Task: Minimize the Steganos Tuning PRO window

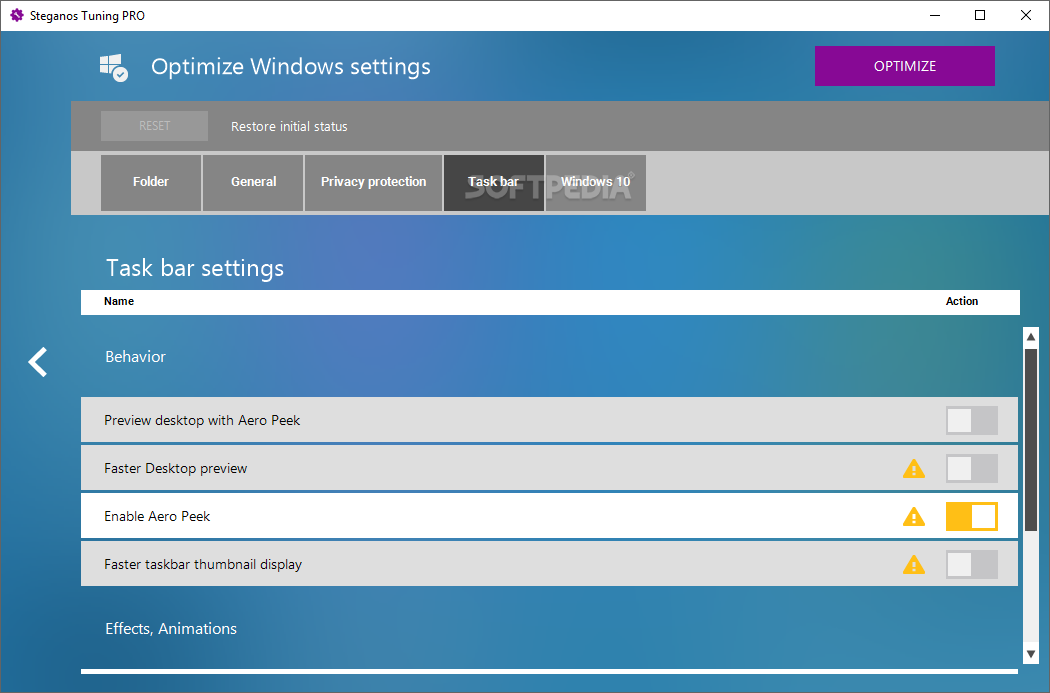Action: (x=935, y=15)
